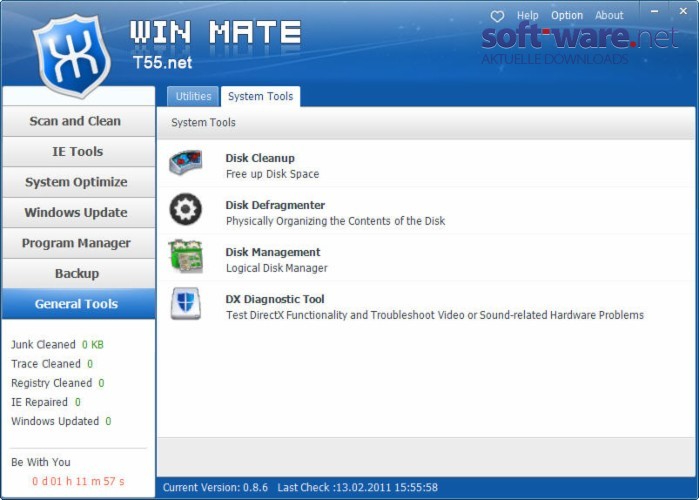Click the red uptime timer text
Image resolution: width=699 pixels, height=500 pixels.
click(78, 481)
